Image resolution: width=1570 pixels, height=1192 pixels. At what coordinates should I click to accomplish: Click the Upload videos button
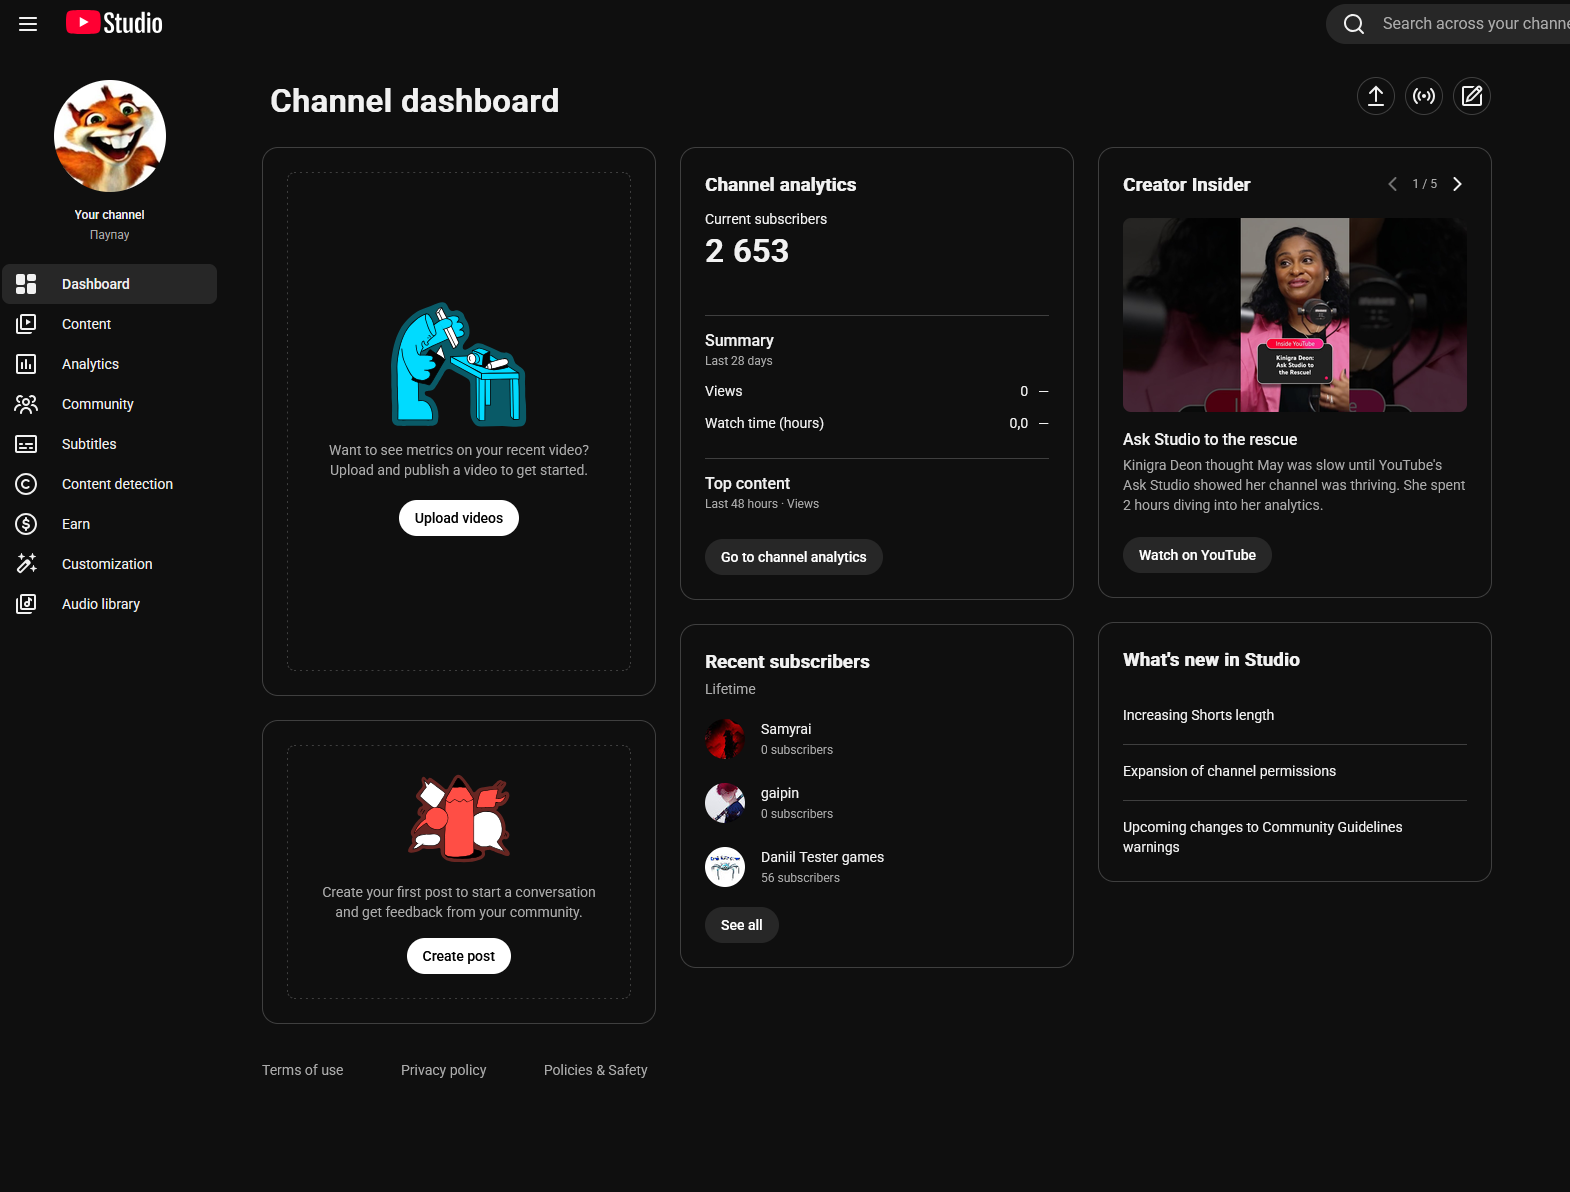click(x=459, y=518)
